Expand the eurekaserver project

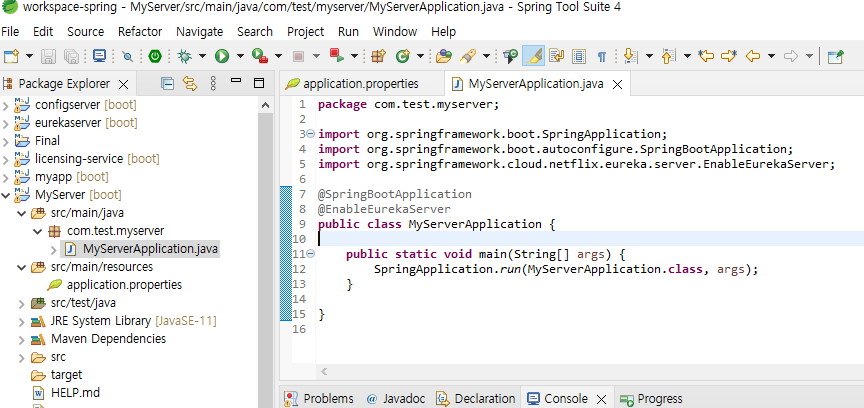tap(6, 123)
